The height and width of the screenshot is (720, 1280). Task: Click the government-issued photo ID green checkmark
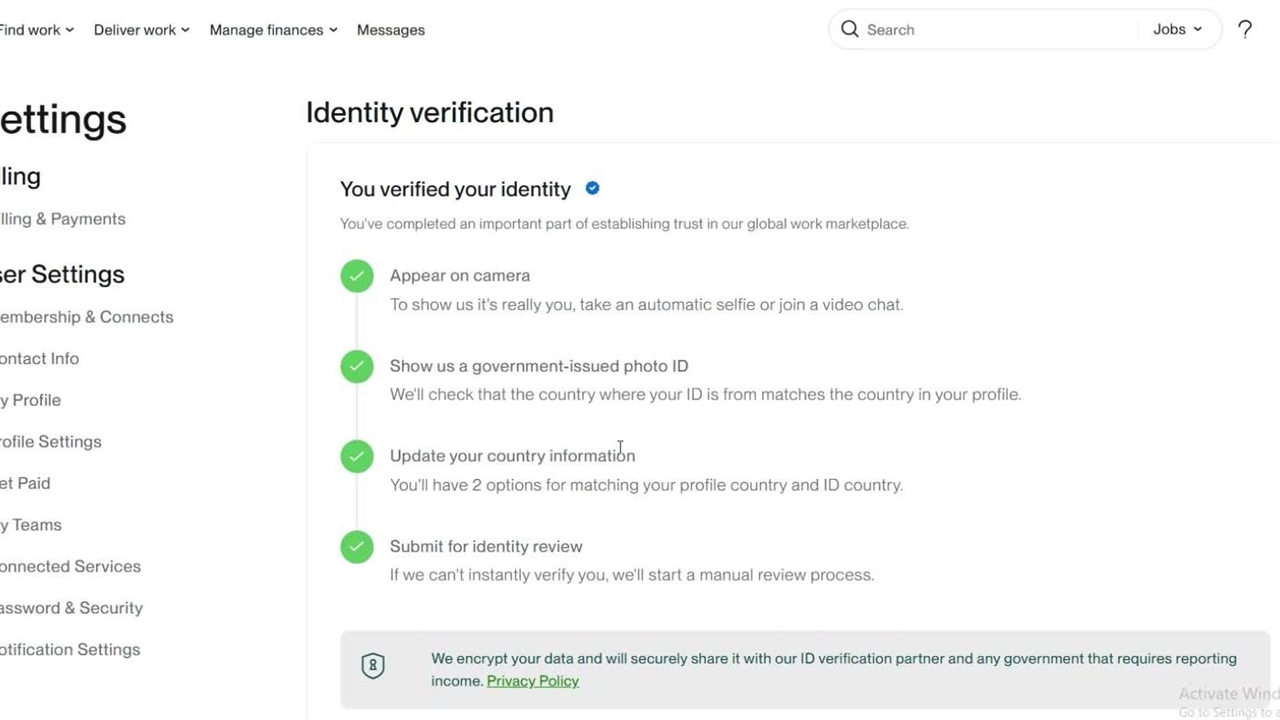(357, 366)
